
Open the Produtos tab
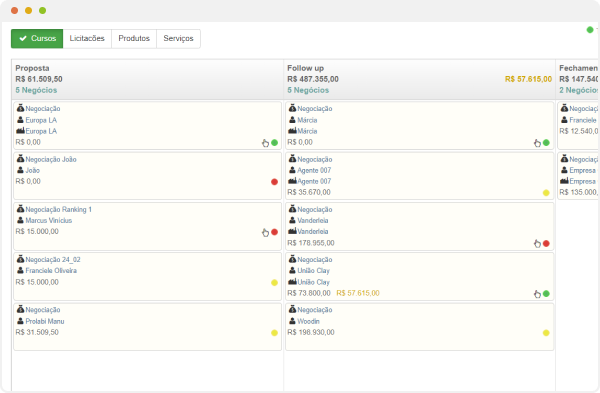click(134, 39)
